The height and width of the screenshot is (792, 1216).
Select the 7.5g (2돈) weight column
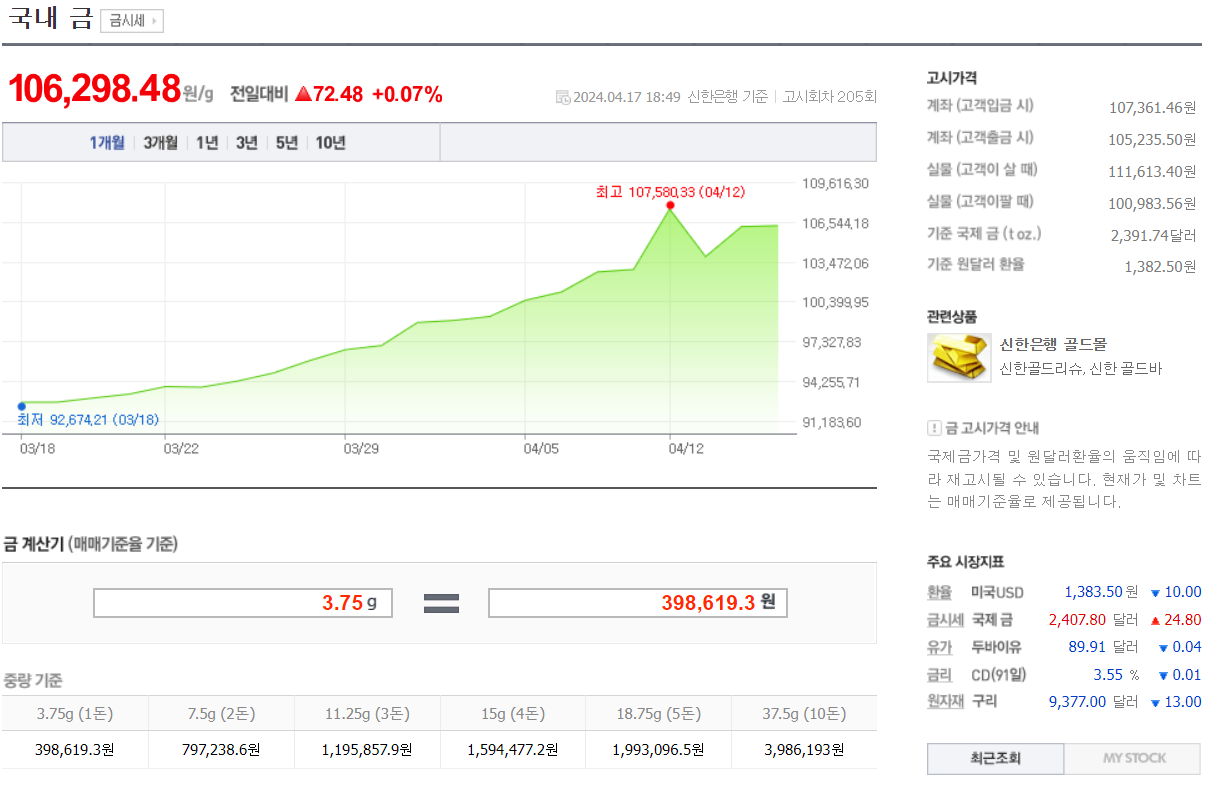click(221, 714)
